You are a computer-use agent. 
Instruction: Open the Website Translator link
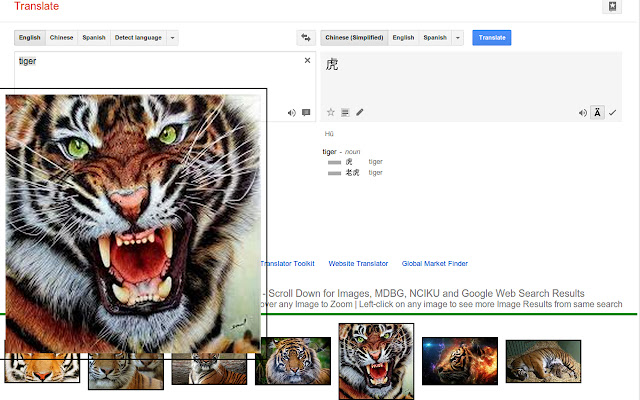tap(358, 264)
